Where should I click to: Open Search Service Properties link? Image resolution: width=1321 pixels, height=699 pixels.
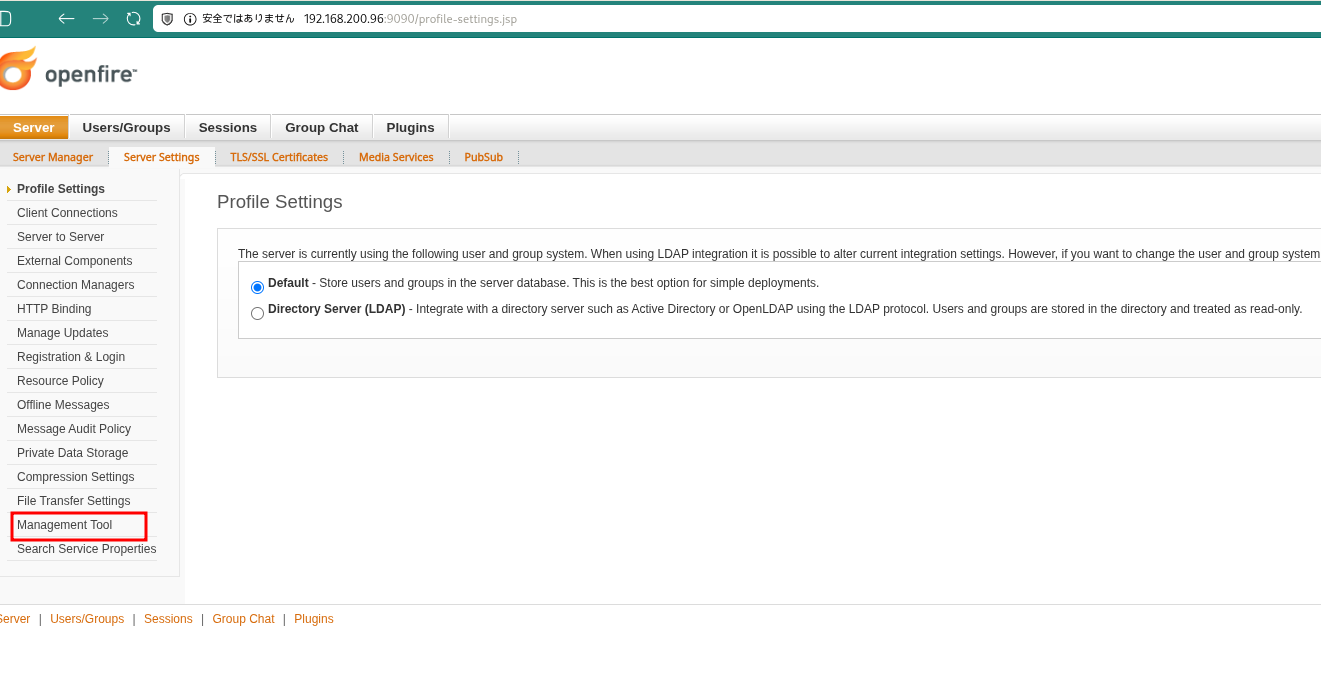pos(87,549)
